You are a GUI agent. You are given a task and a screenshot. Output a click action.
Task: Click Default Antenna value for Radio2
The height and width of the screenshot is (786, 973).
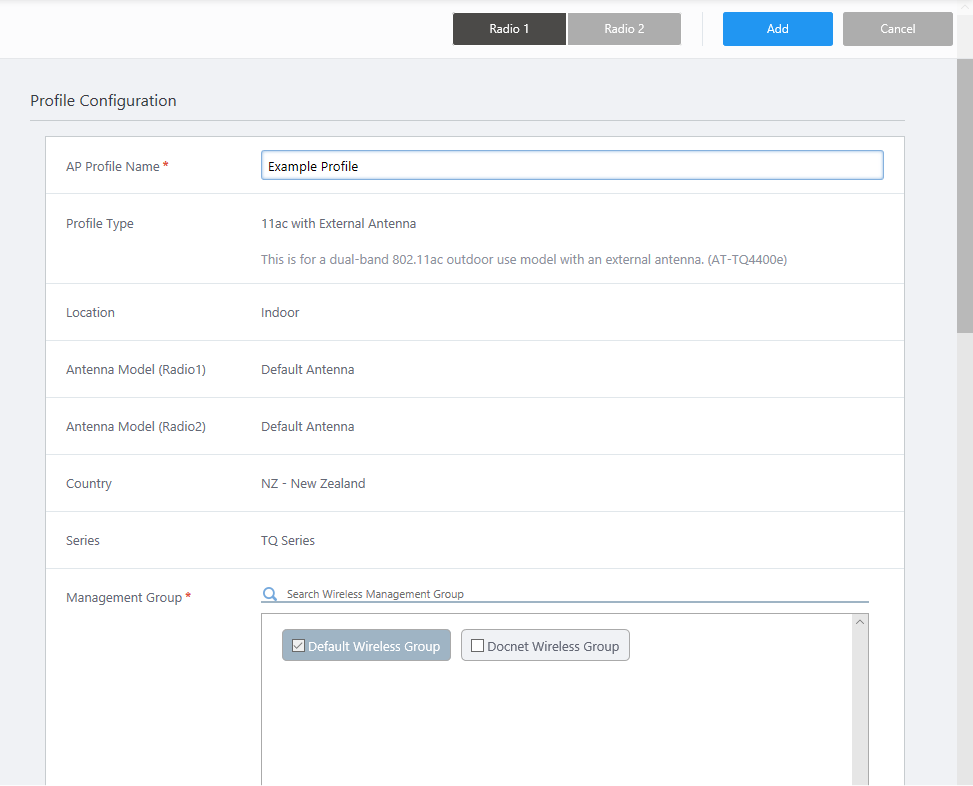(x=307, y=427)
